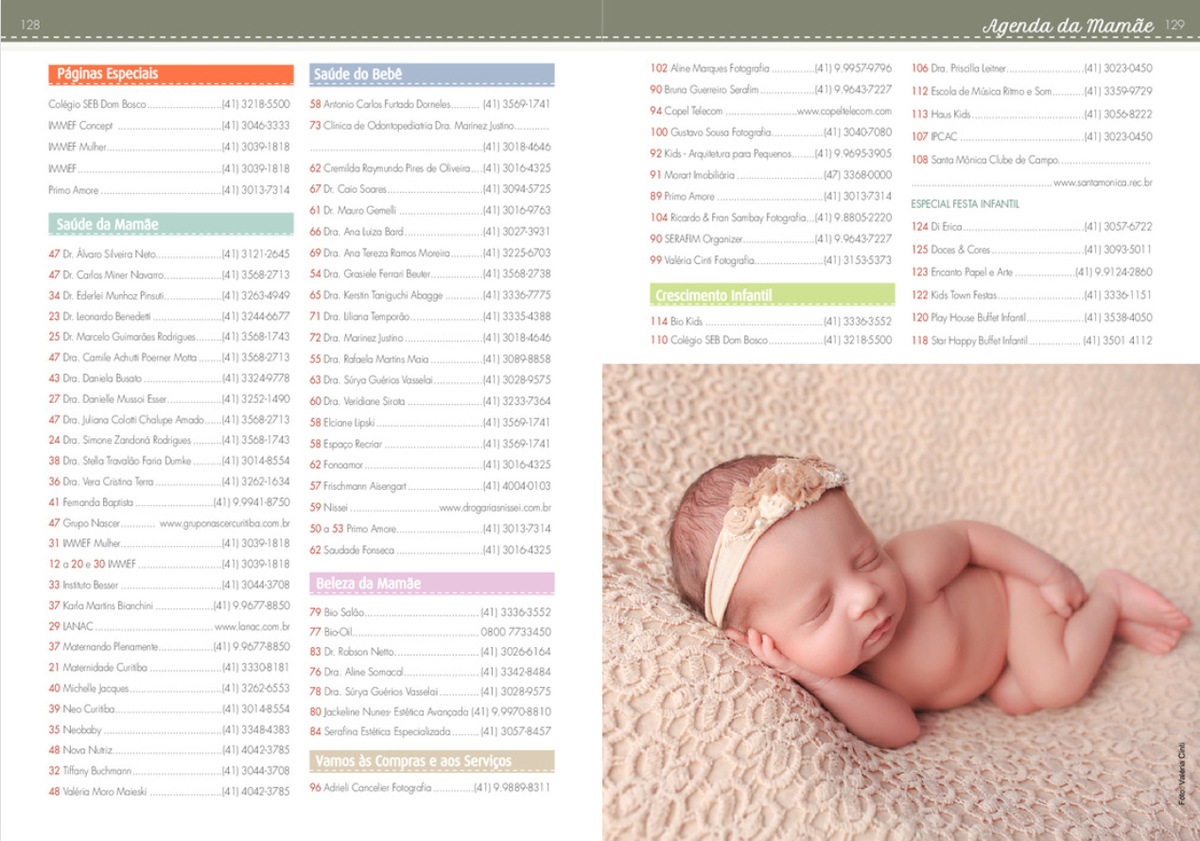The image size is (1200, 841).
Task: Click the Agenda da Mamãe page title
Action: 1067,25
